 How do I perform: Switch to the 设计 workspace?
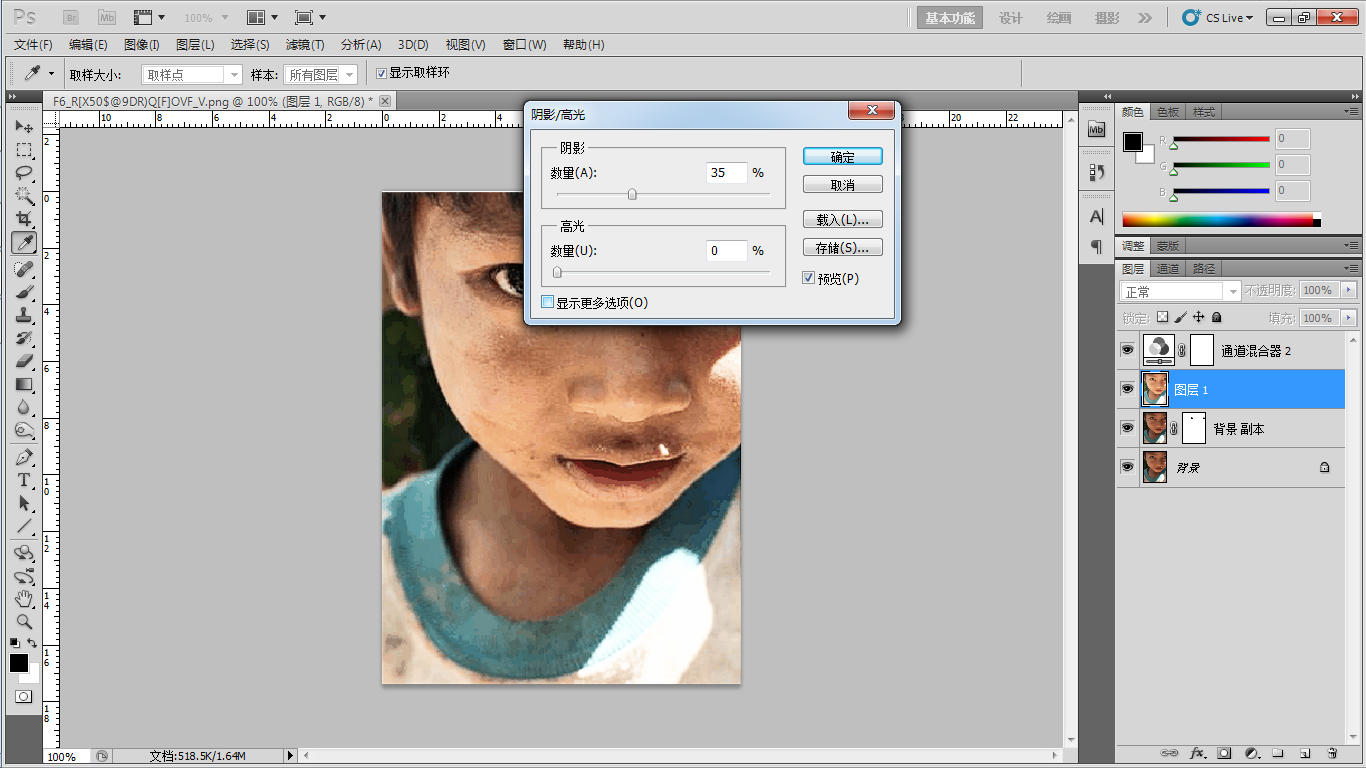point(1011,18)
